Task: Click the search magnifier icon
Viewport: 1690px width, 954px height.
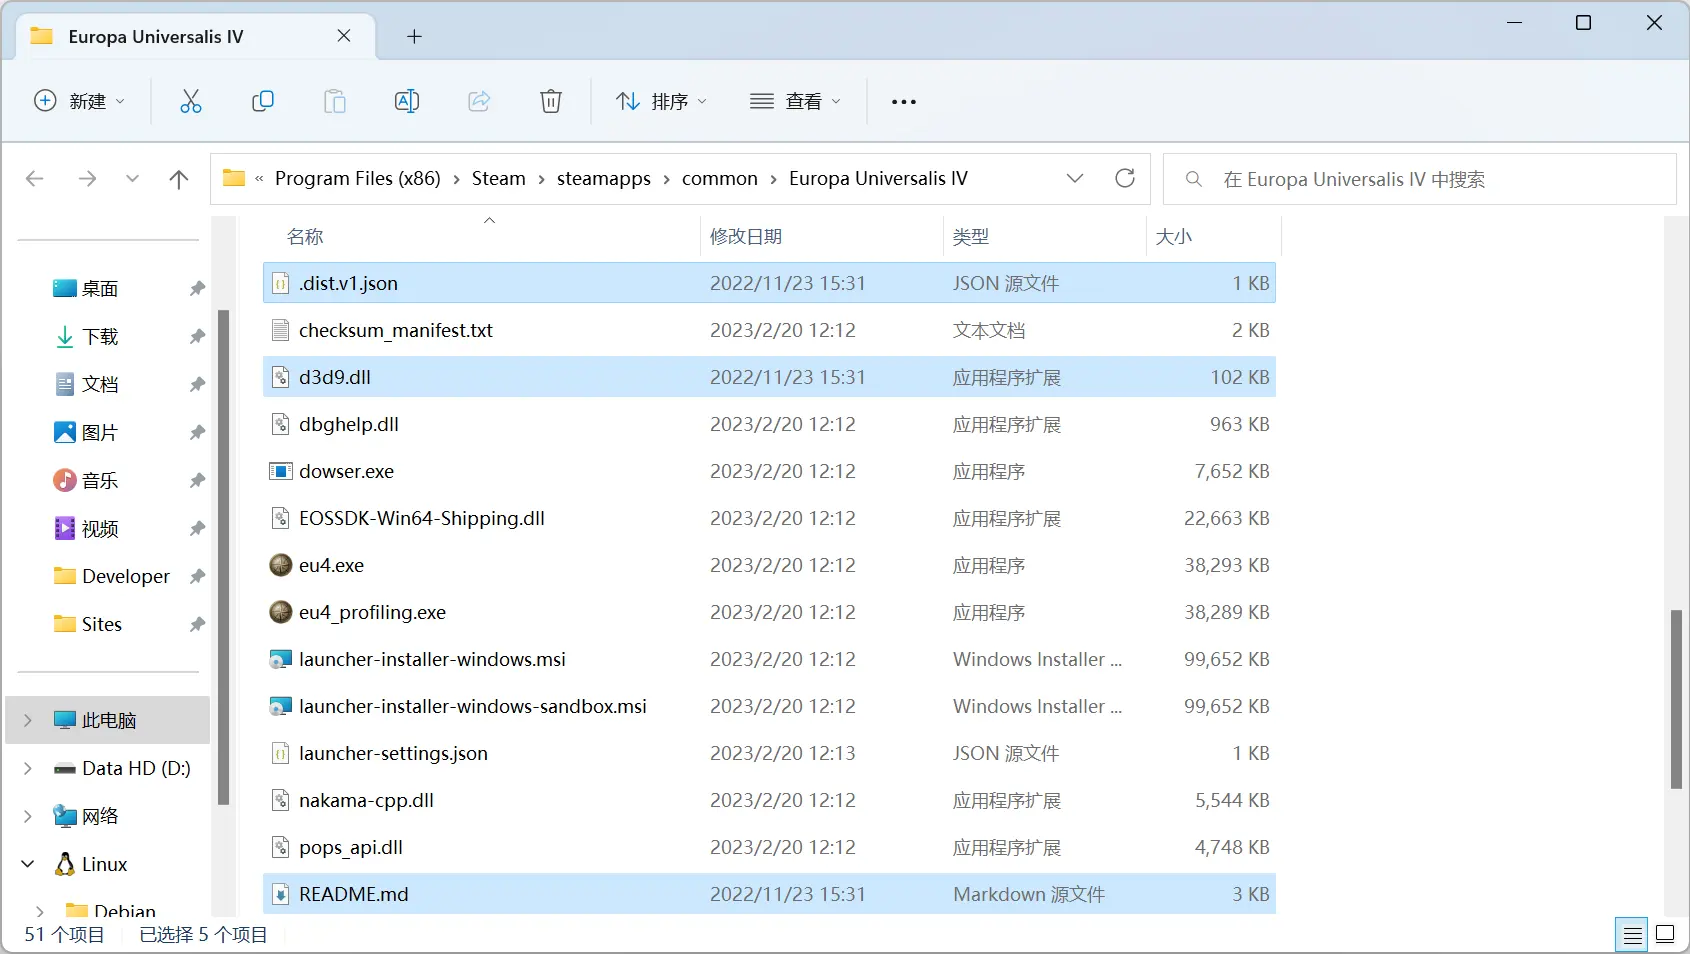Action: (1193, 179)
